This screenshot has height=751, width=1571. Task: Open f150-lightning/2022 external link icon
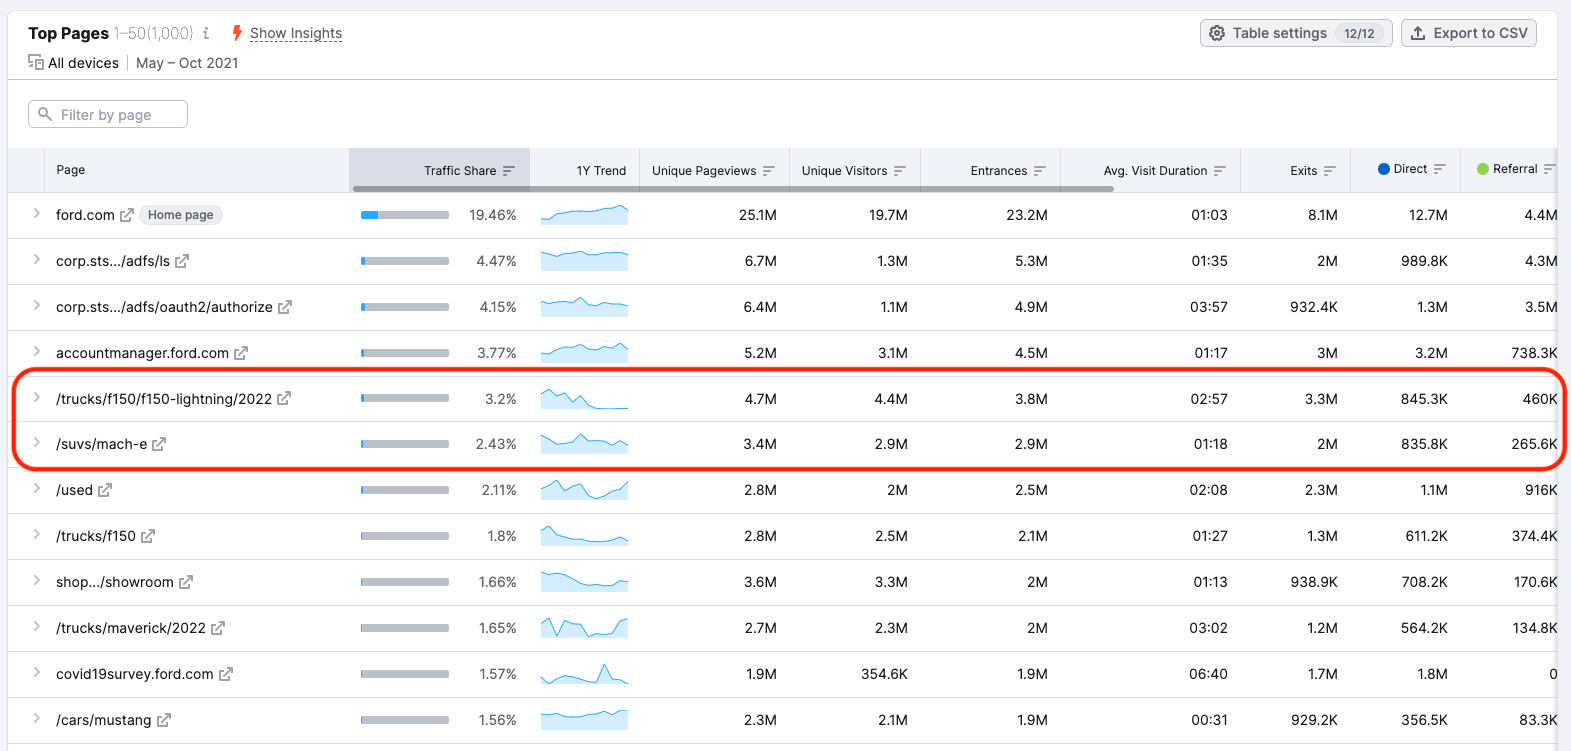tap(284, 398)
